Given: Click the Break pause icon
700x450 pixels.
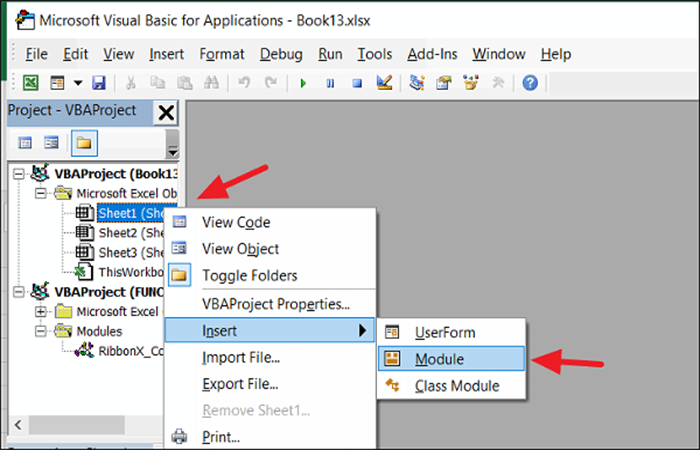Looking at the screenshot, I should click(x=330, y=83).
